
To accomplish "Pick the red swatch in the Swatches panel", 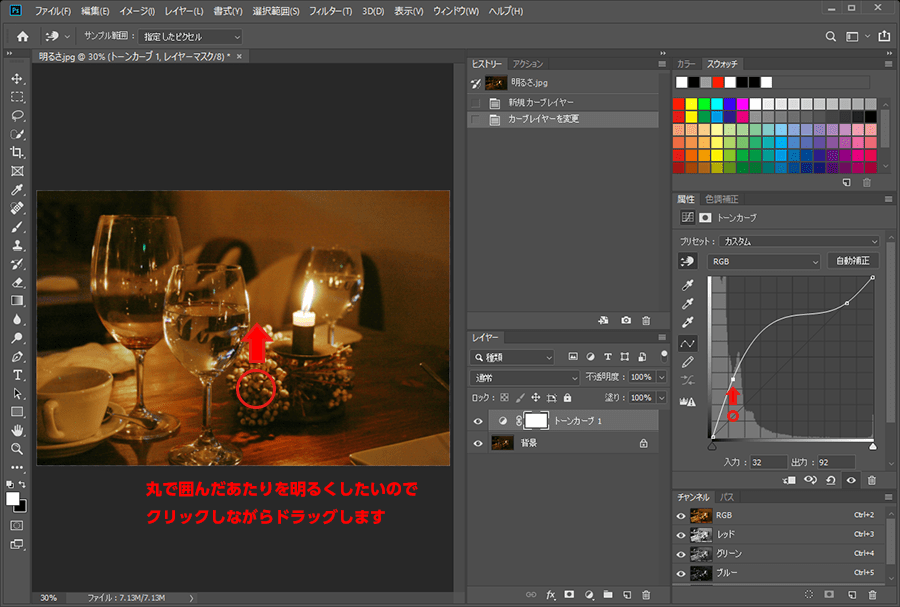I will pyautogui.click(x=680, y=104).
